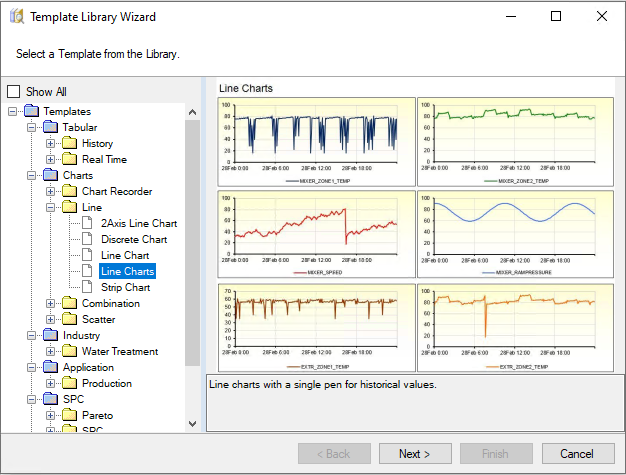Image resolution: width=626 pixels, height=475 pixels.
Task: Click the SPC folder icon
Action: tap(50, 398)
